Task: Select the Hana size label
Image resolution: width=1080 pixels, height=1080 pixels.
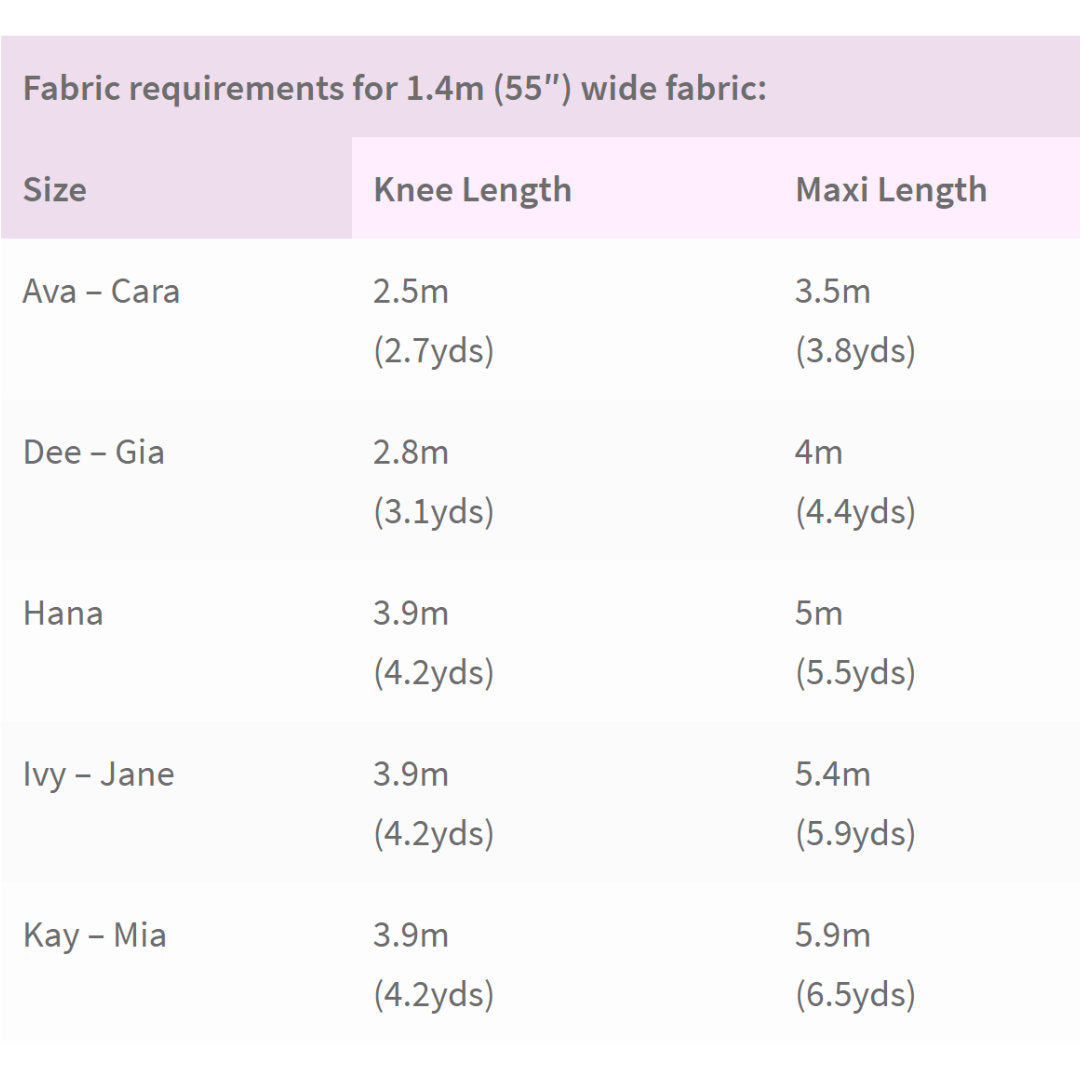Action: (63, 613)
